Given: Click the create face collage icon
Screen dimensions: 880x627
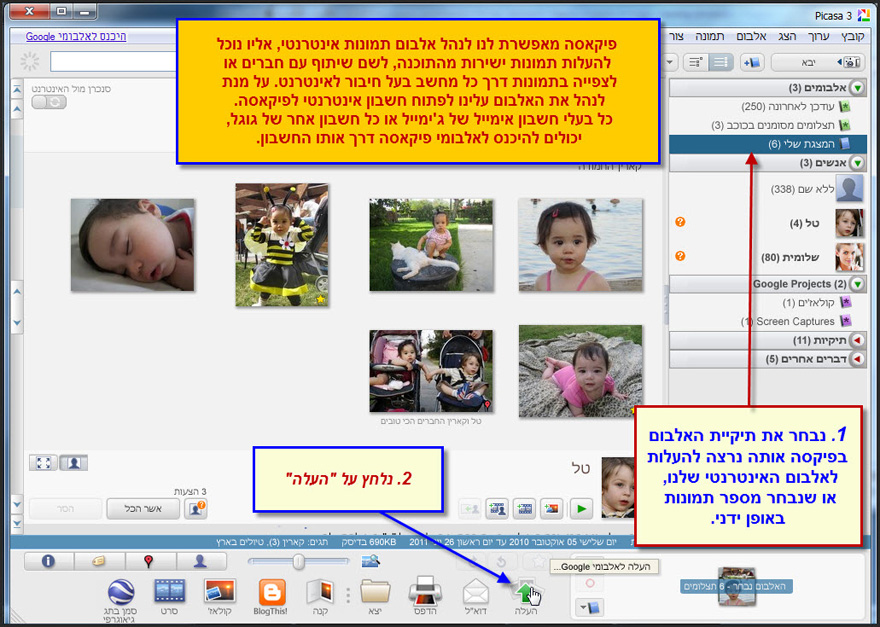Looking at the screenshot, I should click(497, 509).
